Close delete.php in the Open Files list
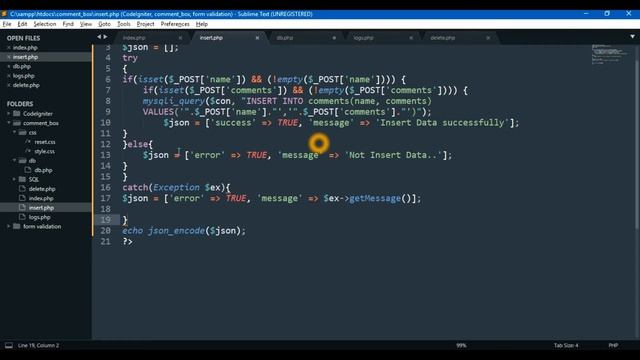The image size is (640, 360). (x=9, y=85)
